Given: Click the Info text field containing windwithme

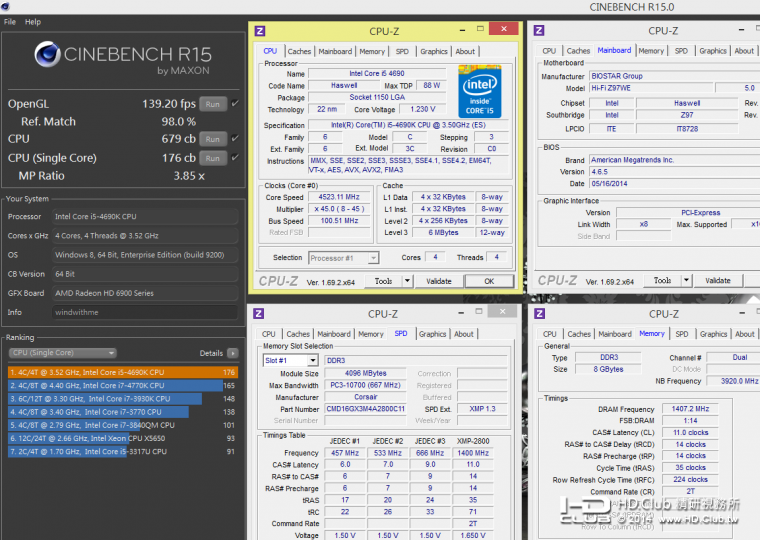Looking at the screenshot, I should click(145, 312).
